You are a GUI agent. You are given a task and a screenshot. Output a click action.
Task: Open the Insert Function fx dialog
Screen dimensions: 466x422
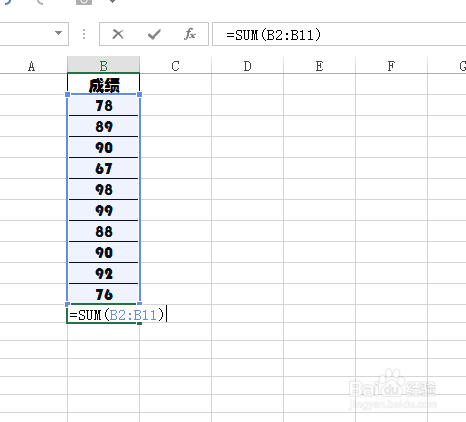(190, 34)
